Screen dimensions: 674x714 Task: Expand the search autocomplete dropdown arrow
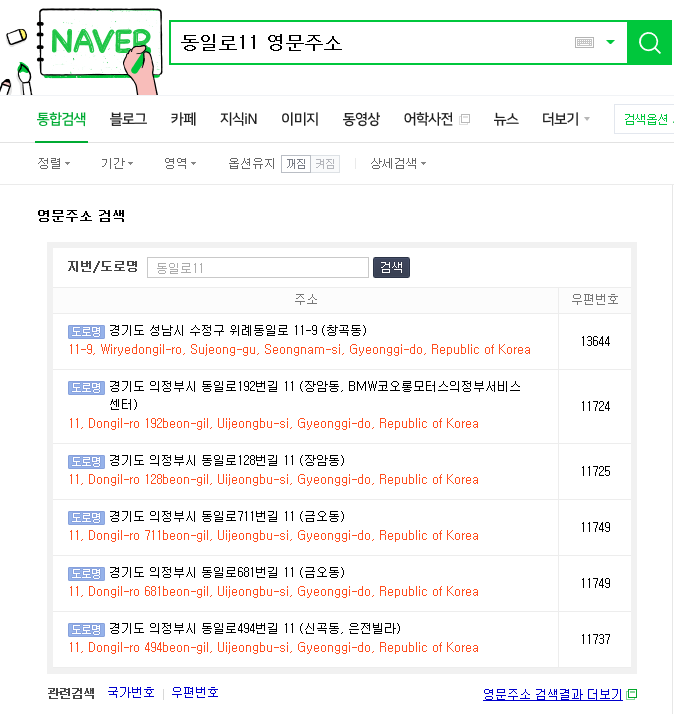pos(610,42)
